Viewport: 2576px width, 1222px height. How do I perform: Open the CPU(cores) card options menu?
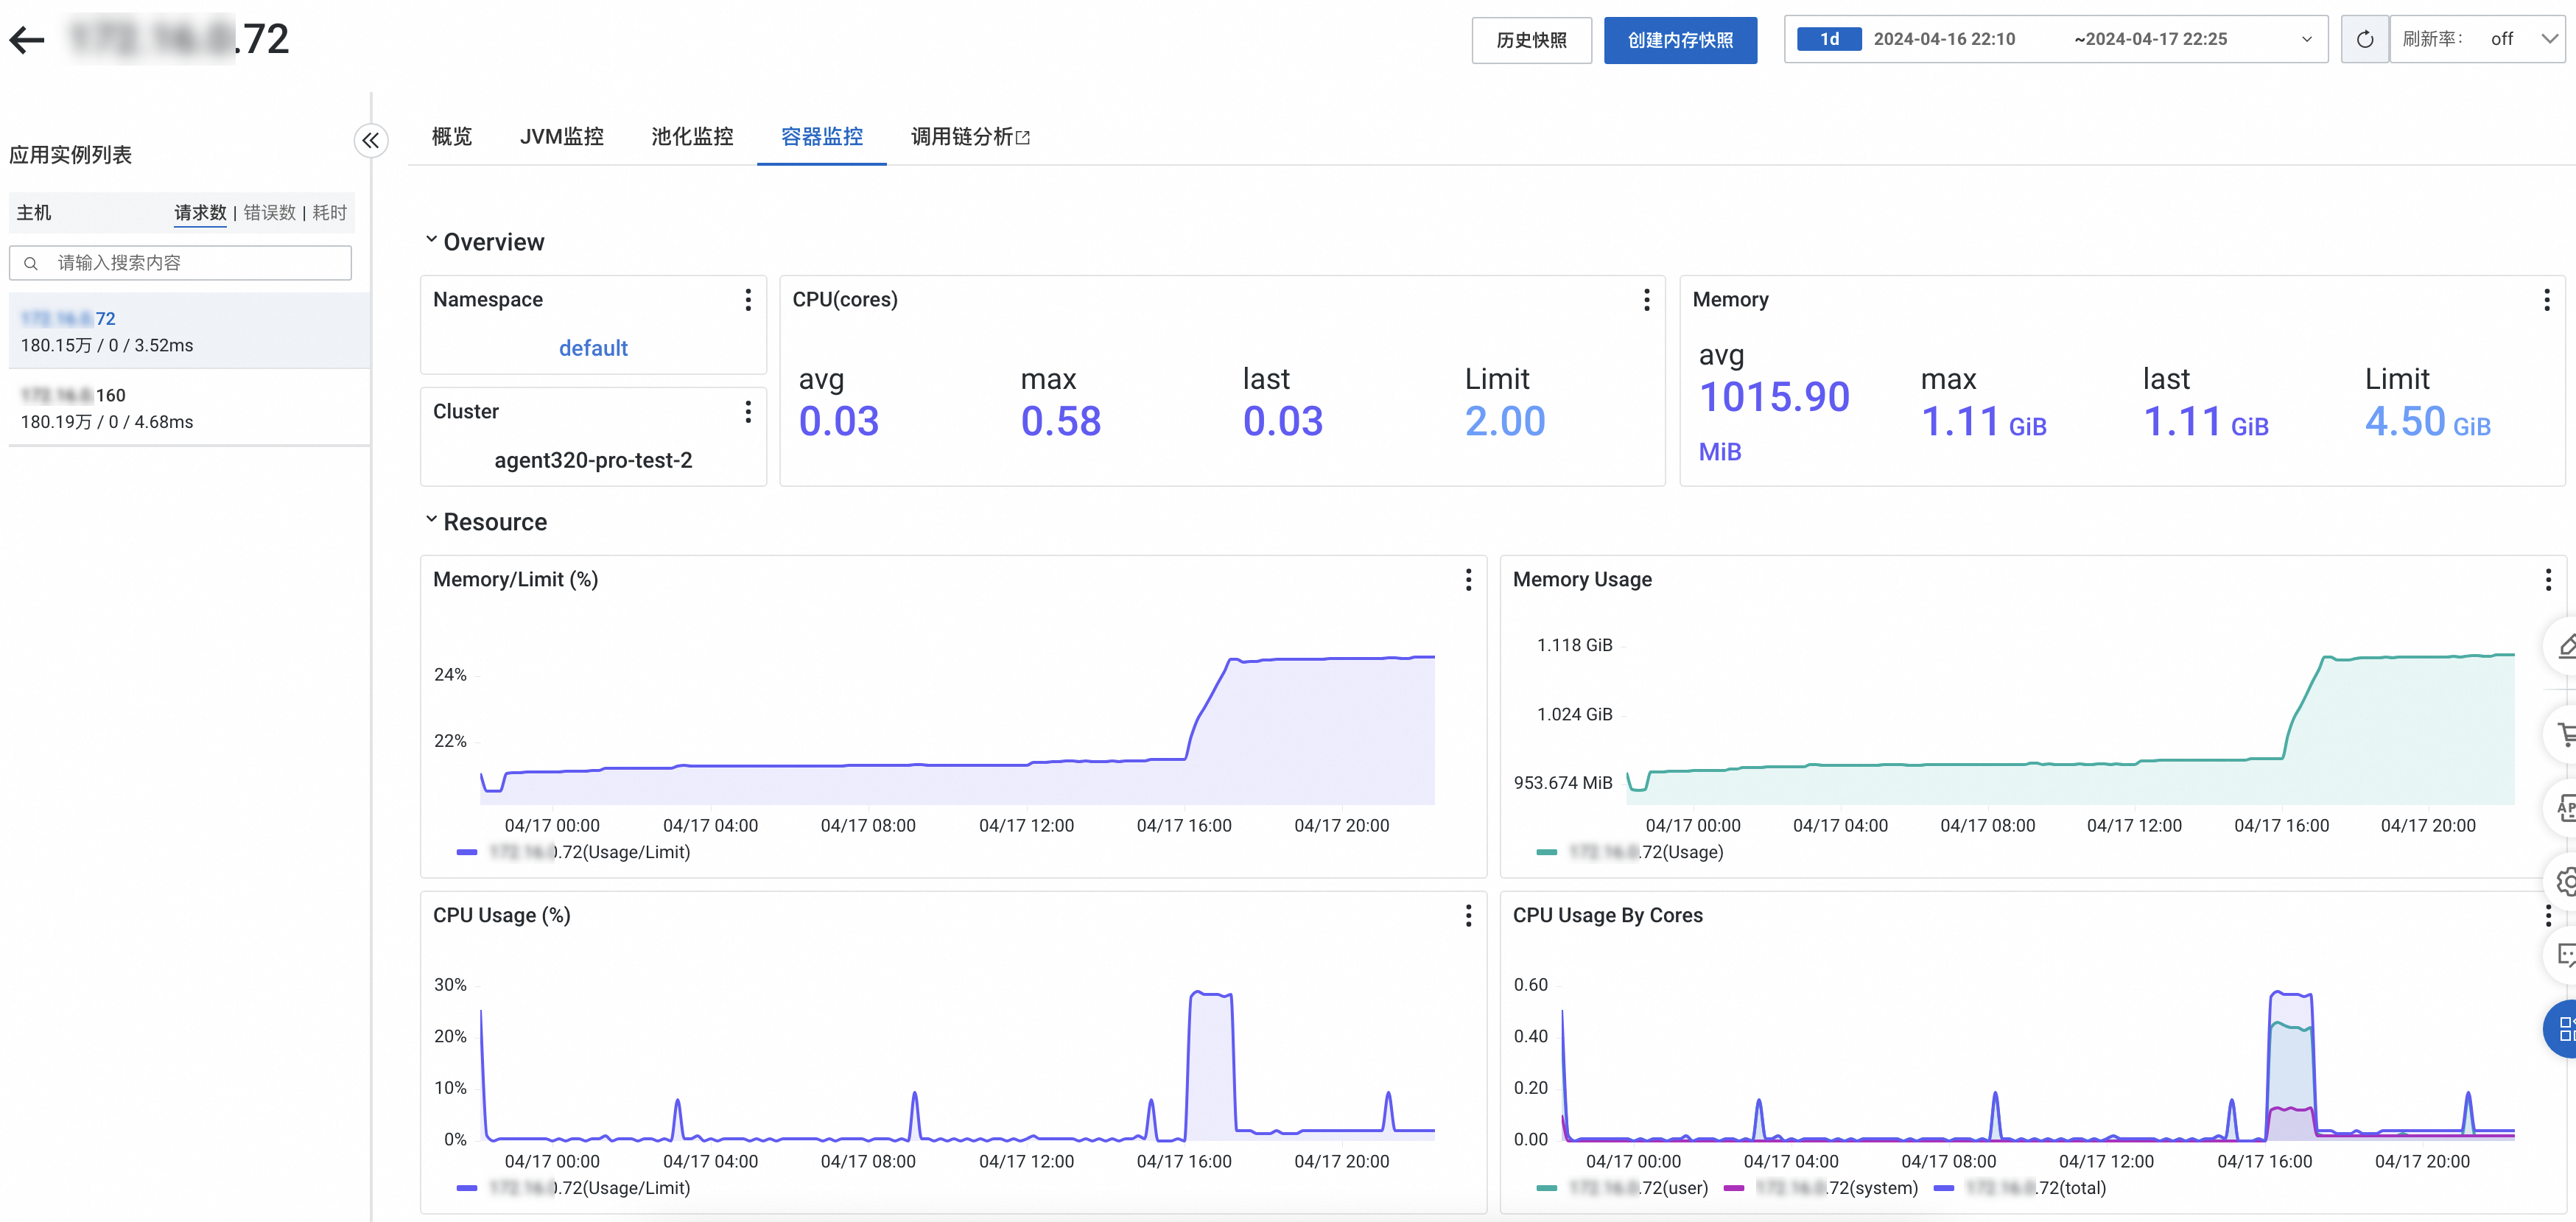pos(1647,300)
